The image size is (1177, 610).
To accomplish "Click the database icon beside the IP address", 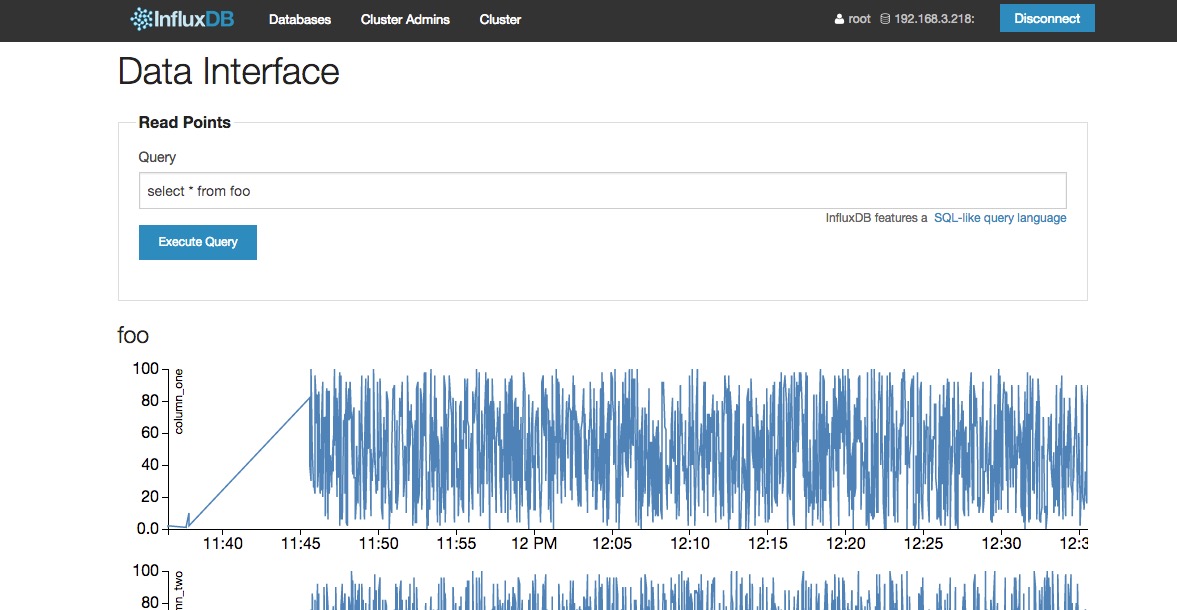I will [x=885, y=20].
